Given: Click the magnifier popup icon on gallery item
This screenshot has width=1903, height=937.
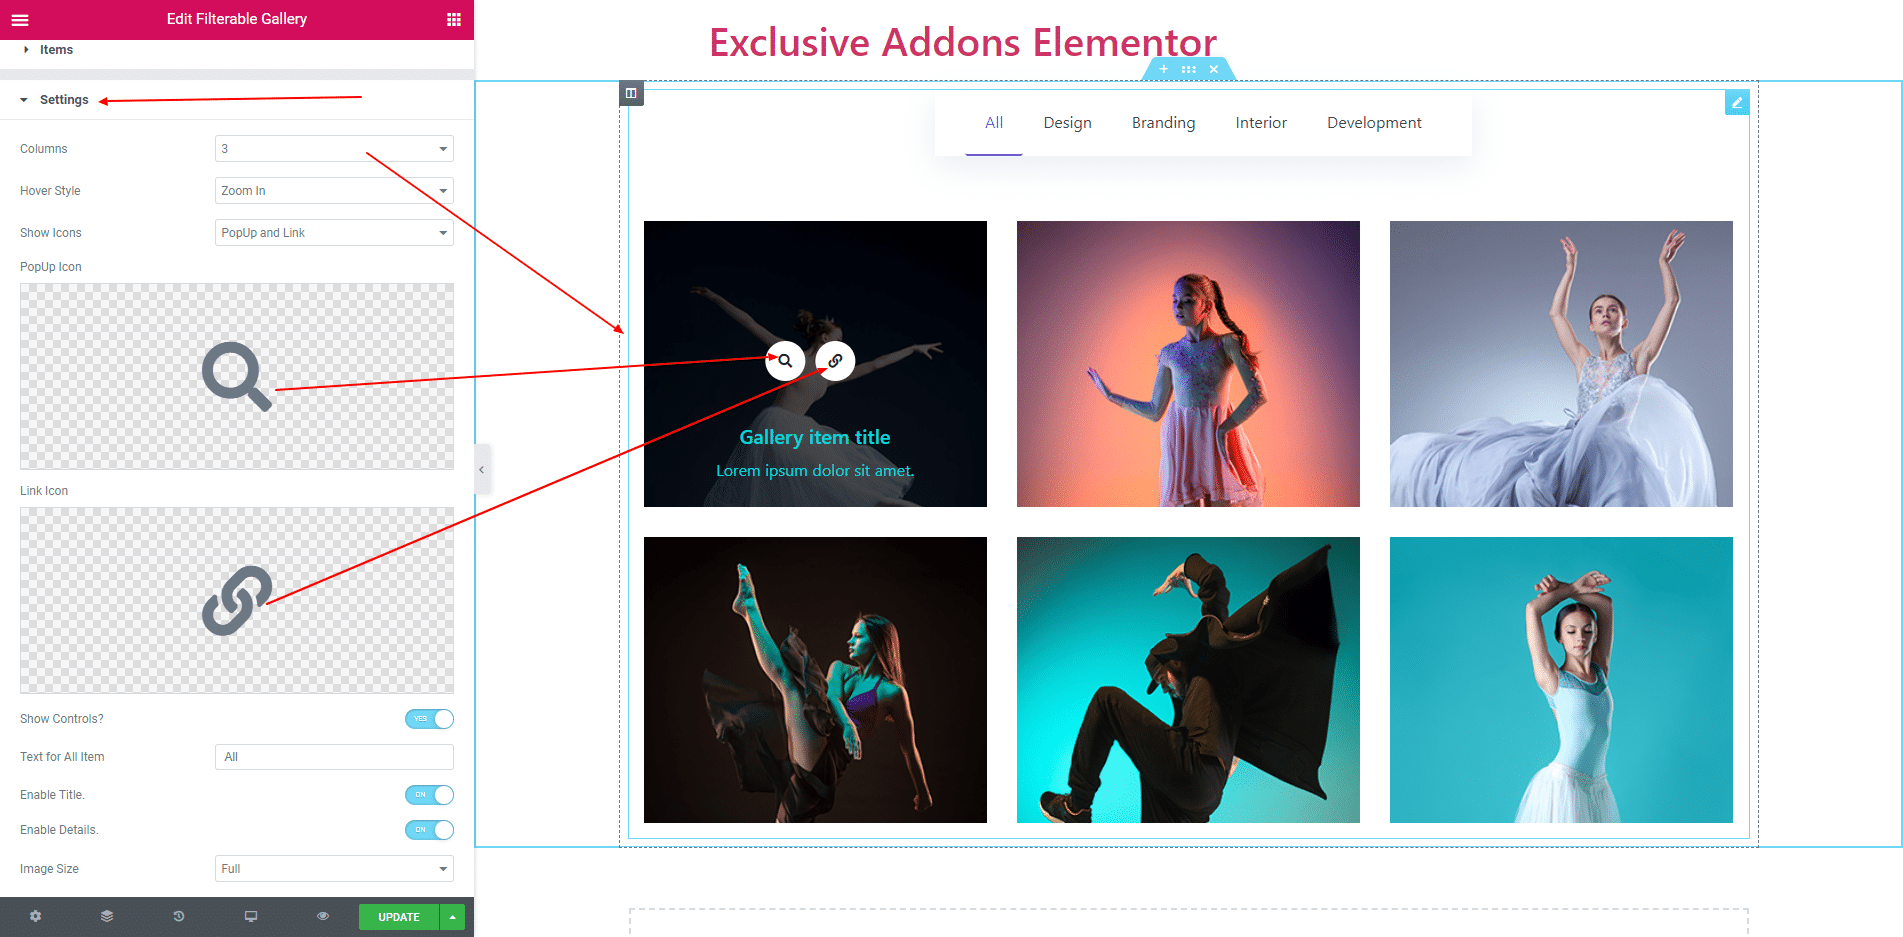Looking at the screenshot, I should (x=785, y=361).
